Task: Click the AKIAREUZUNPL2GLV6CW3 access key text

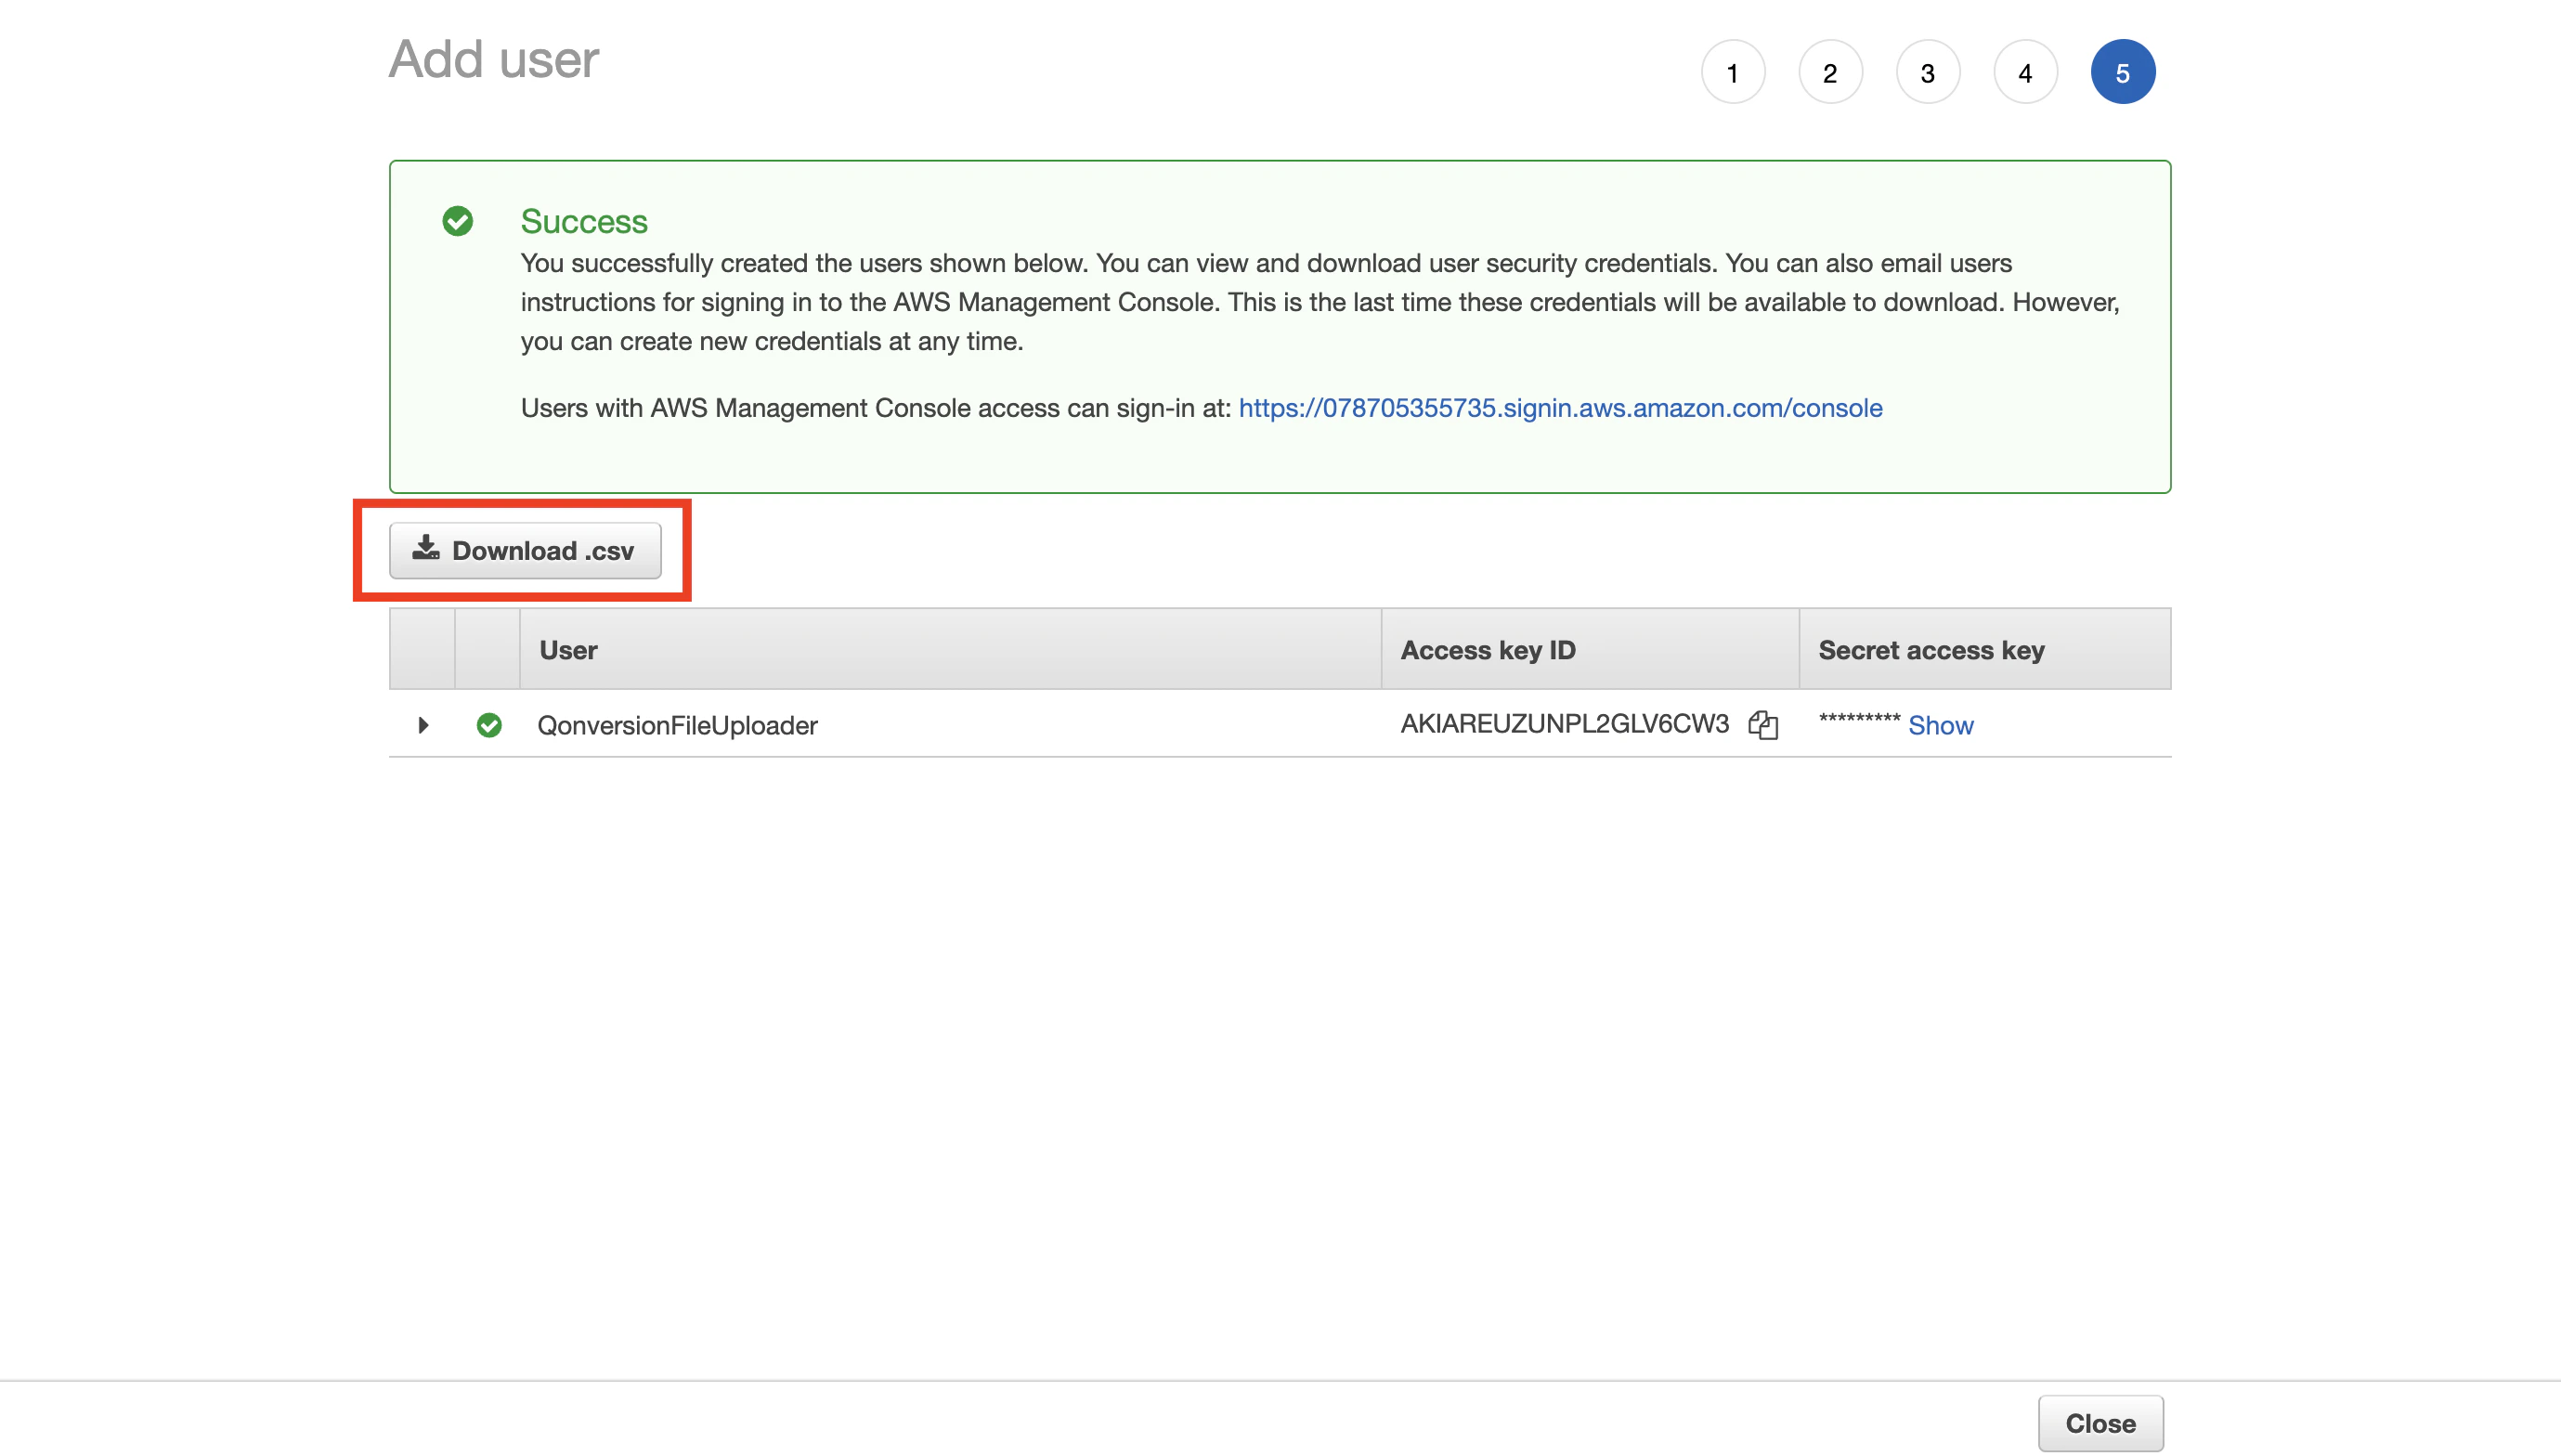Action: [1564, 724]
